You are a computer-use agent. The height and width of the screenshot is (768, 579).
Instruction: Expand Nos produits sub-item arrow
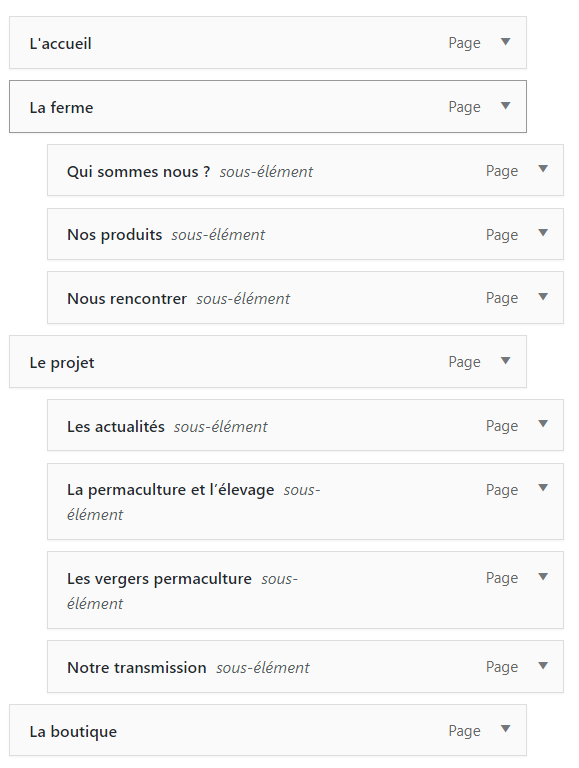coord(543,233)
